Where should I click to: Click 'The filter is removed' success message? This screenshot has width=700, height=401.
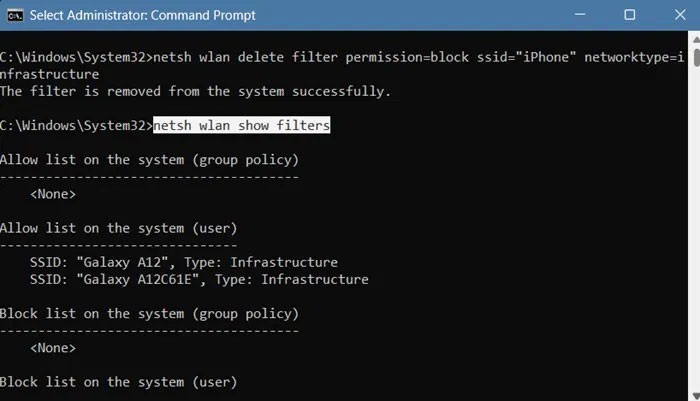click(195, 91)
